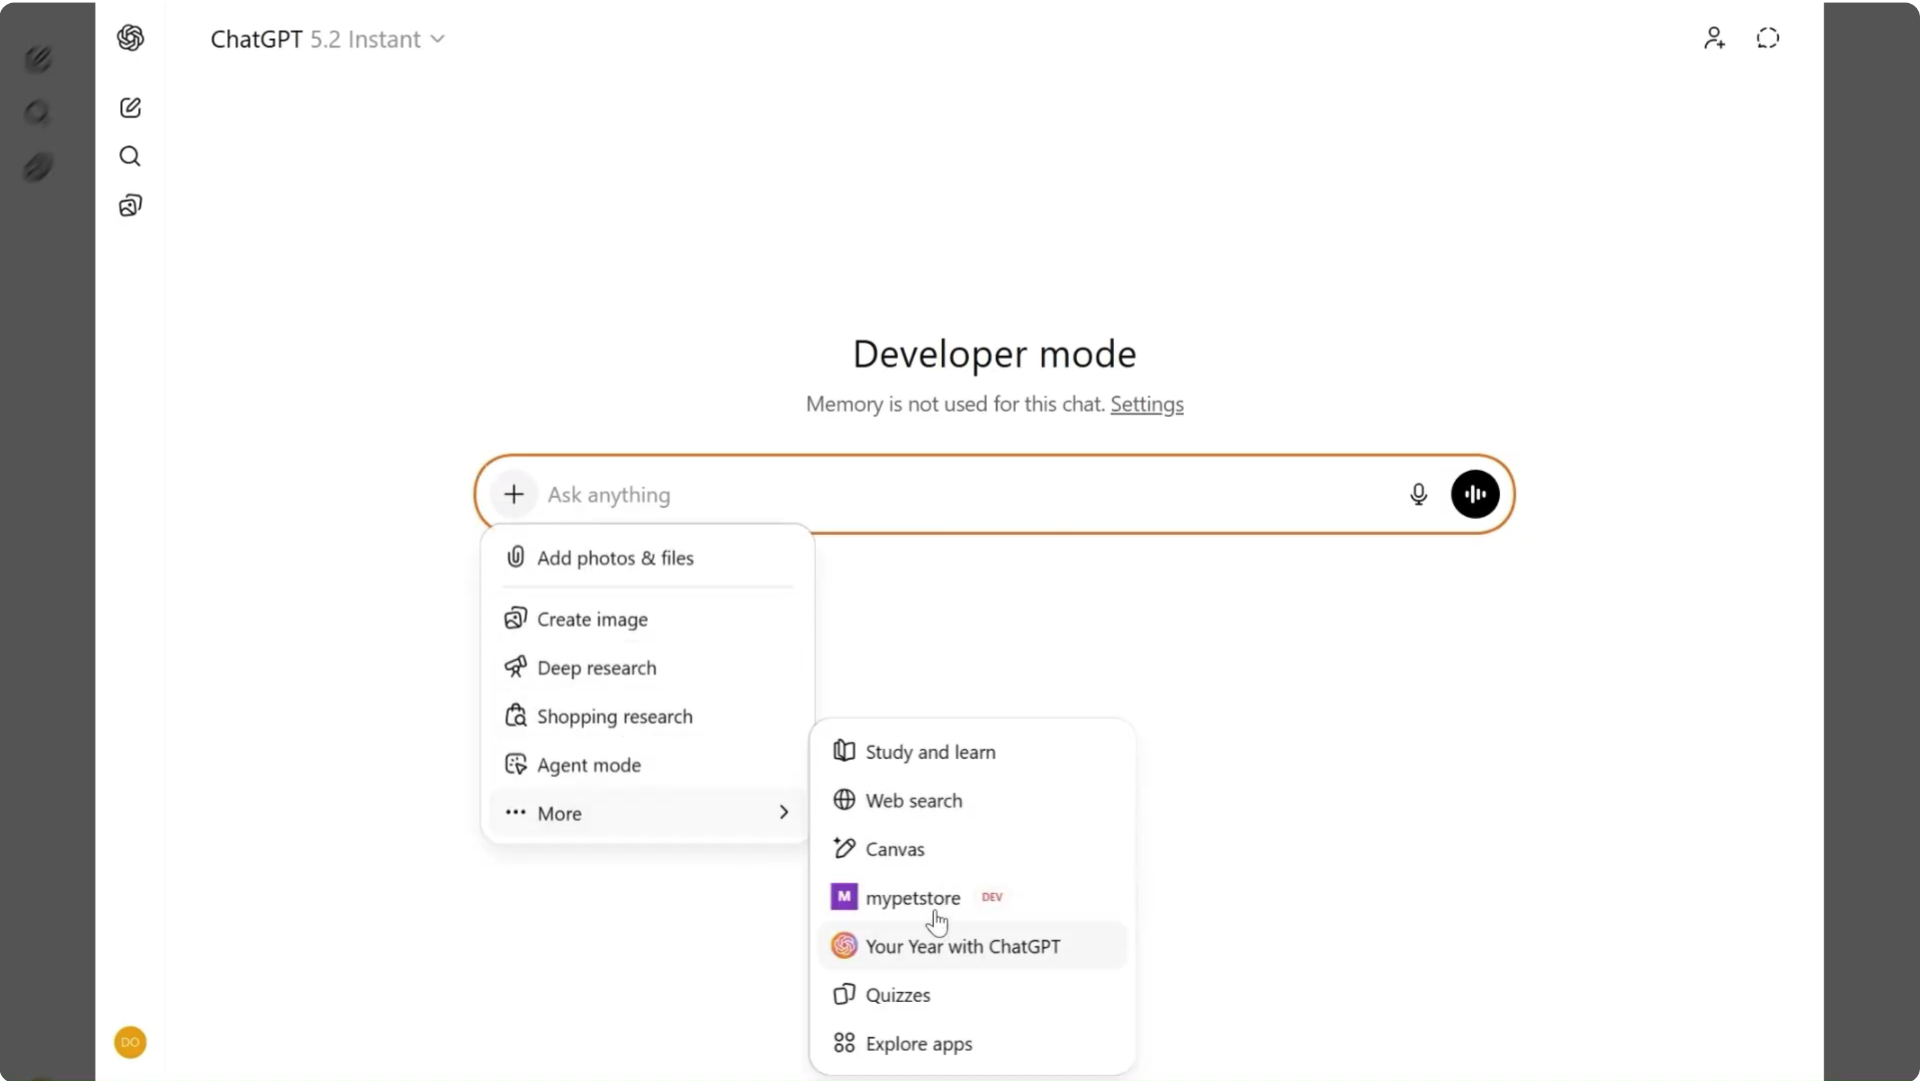Pick mypetstore DEV app
Screen dimensions: 1920x1081
[x=912, y=898]
